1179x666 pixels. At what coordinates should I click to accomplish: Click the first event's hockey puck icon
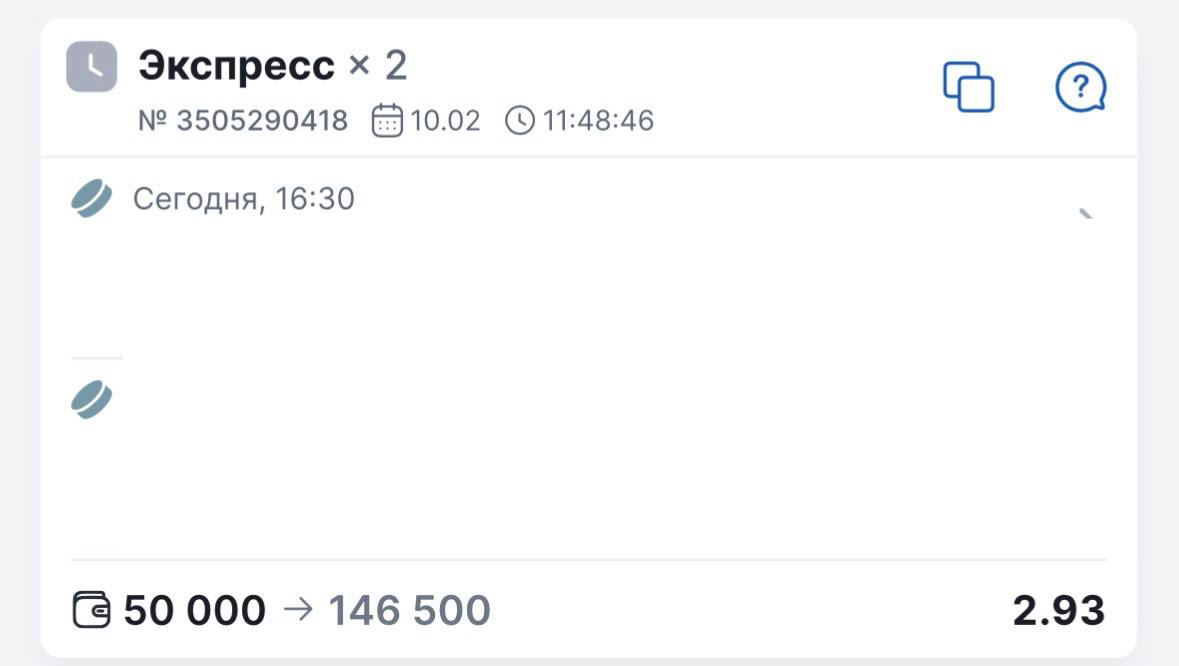(x=91, y=198)
